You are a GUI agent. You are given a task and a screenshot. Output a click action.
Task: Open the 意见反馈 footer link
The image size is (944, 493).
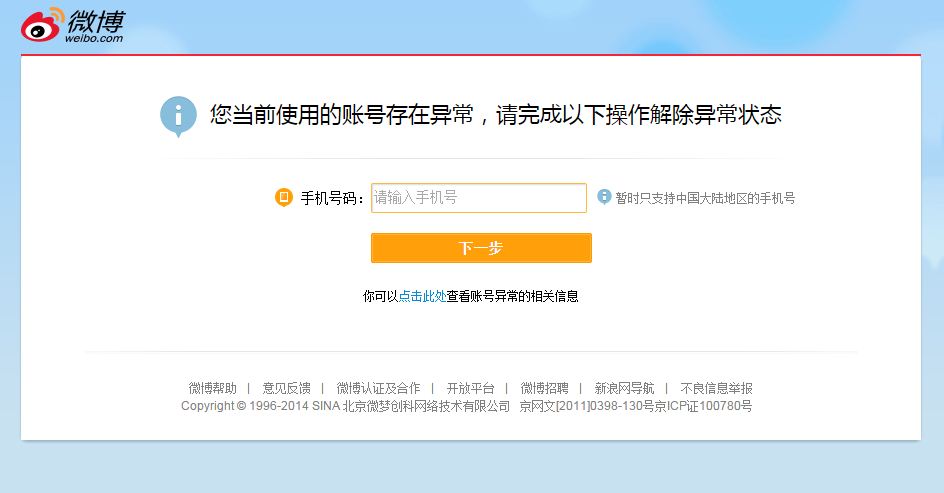coord(287,388)
